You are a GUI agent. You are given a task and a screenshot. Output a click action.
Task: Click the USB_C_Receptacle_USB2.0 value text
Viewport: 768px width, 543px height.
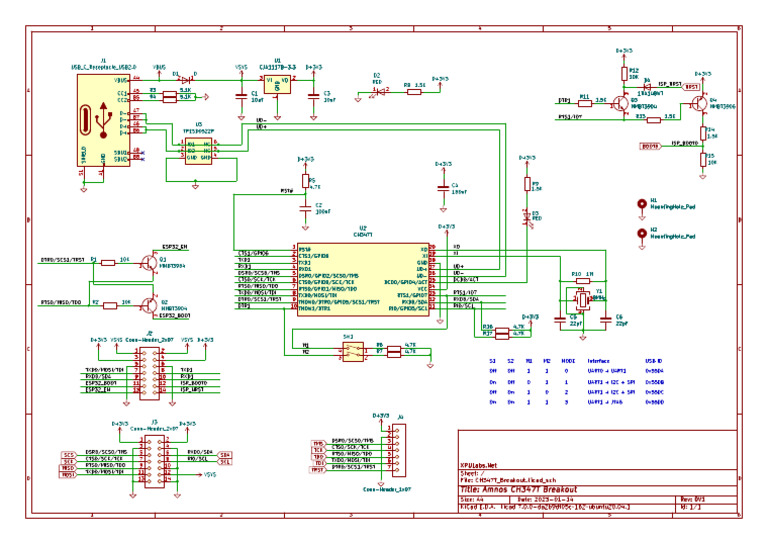click(104, 67)
